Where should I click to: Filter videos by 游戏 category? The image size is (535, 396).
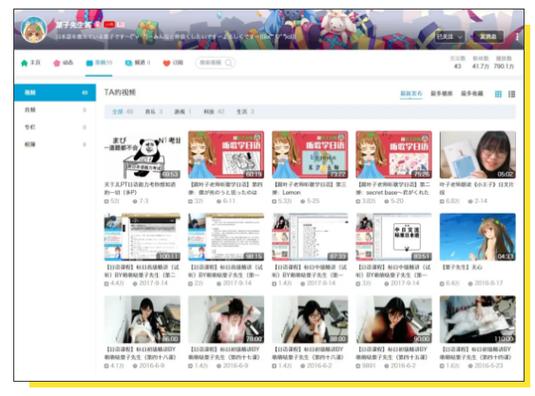coord(183,112)
